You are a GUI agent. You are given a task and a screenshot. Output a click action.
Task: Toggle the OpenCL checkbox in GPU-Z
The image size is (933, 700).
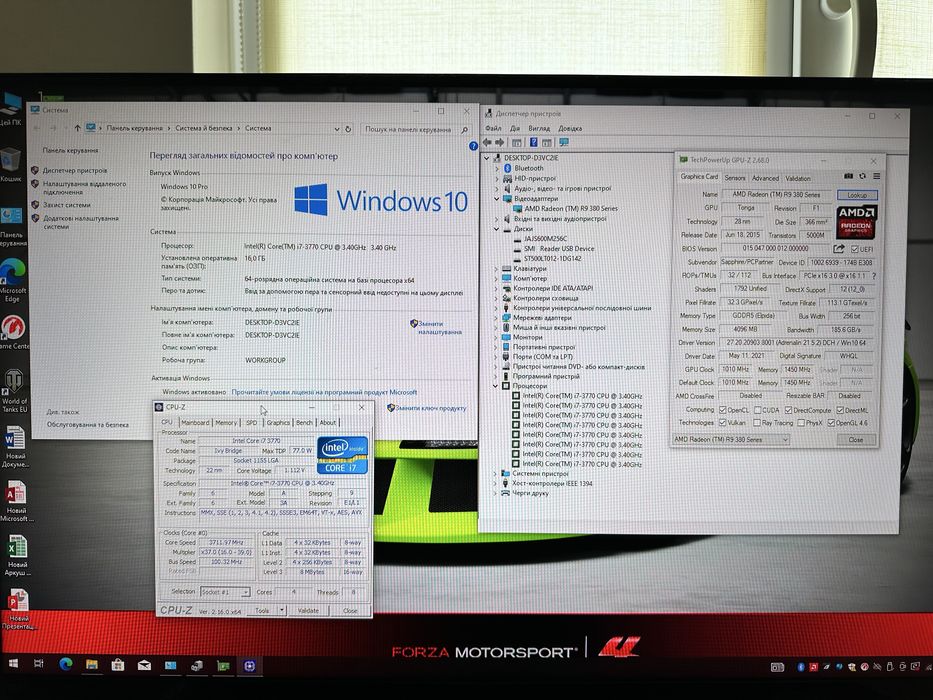pyautogui.click(x=722, y=410)
